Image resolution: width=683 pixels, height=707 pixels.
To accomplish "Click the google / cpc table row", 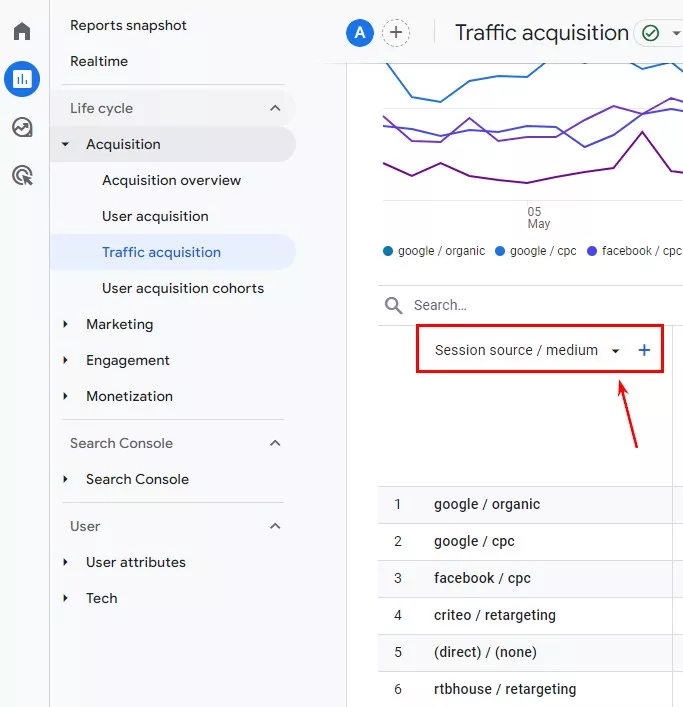I will 530,542.
